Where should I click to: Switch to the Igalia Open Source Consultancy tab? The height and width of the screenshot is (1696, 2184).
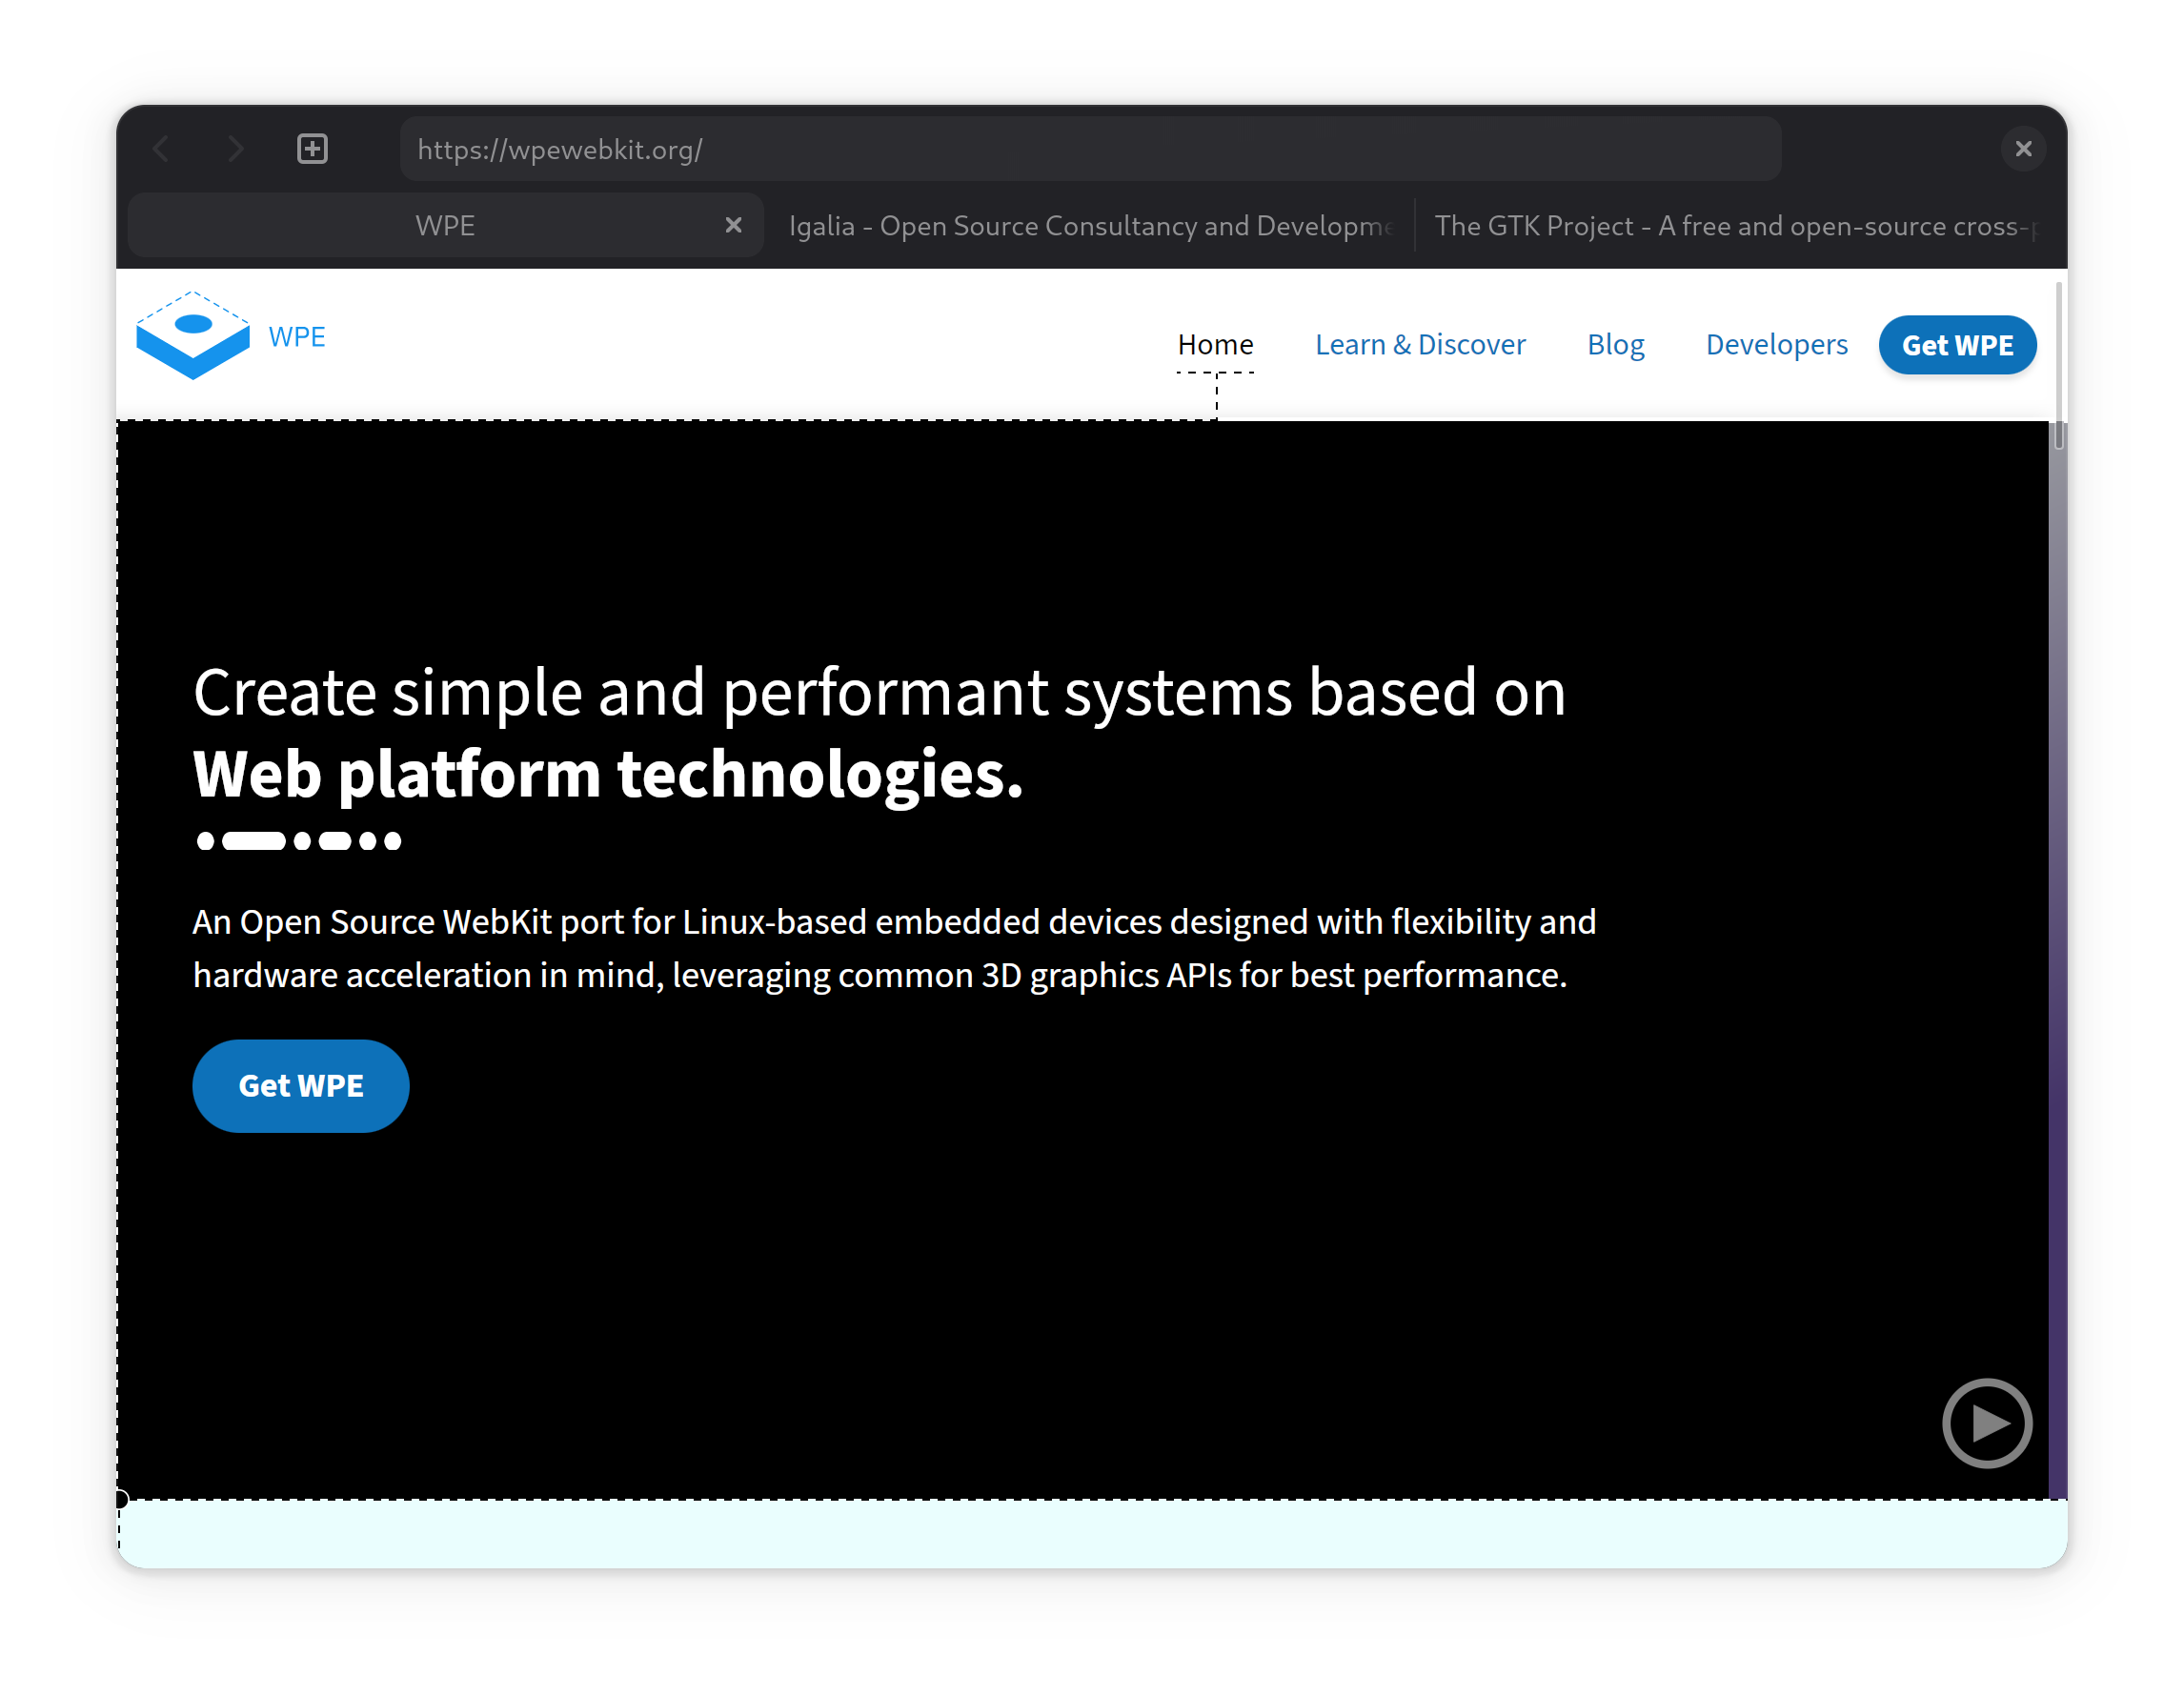1090,225
